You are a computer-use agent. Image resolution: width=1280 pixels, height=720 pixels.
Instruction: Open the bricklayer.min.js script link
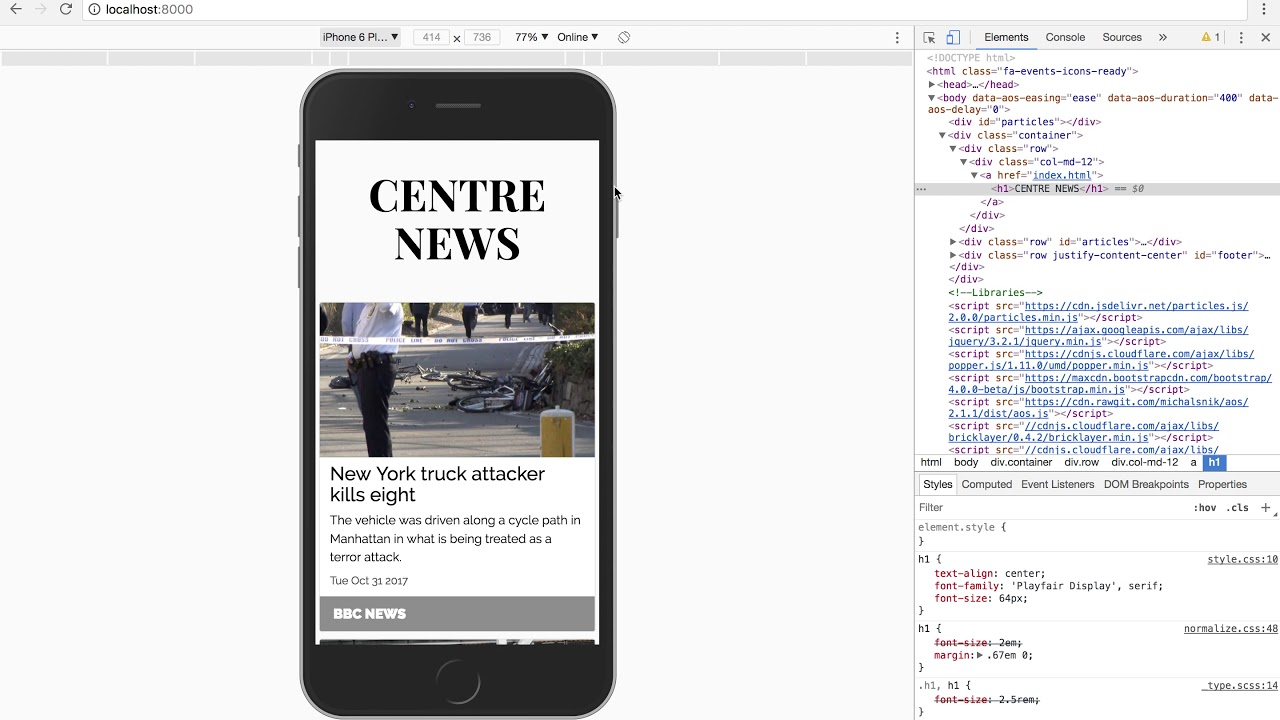point(1083,432)
